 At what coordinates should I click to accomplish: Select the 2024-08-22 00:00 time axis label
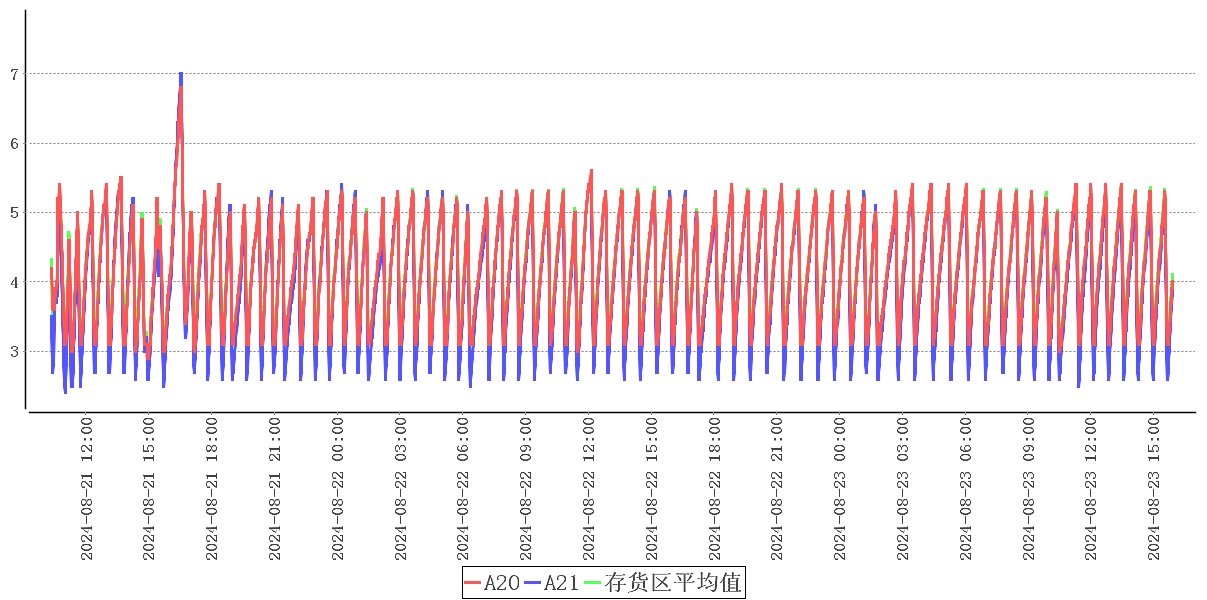(338, 490)
